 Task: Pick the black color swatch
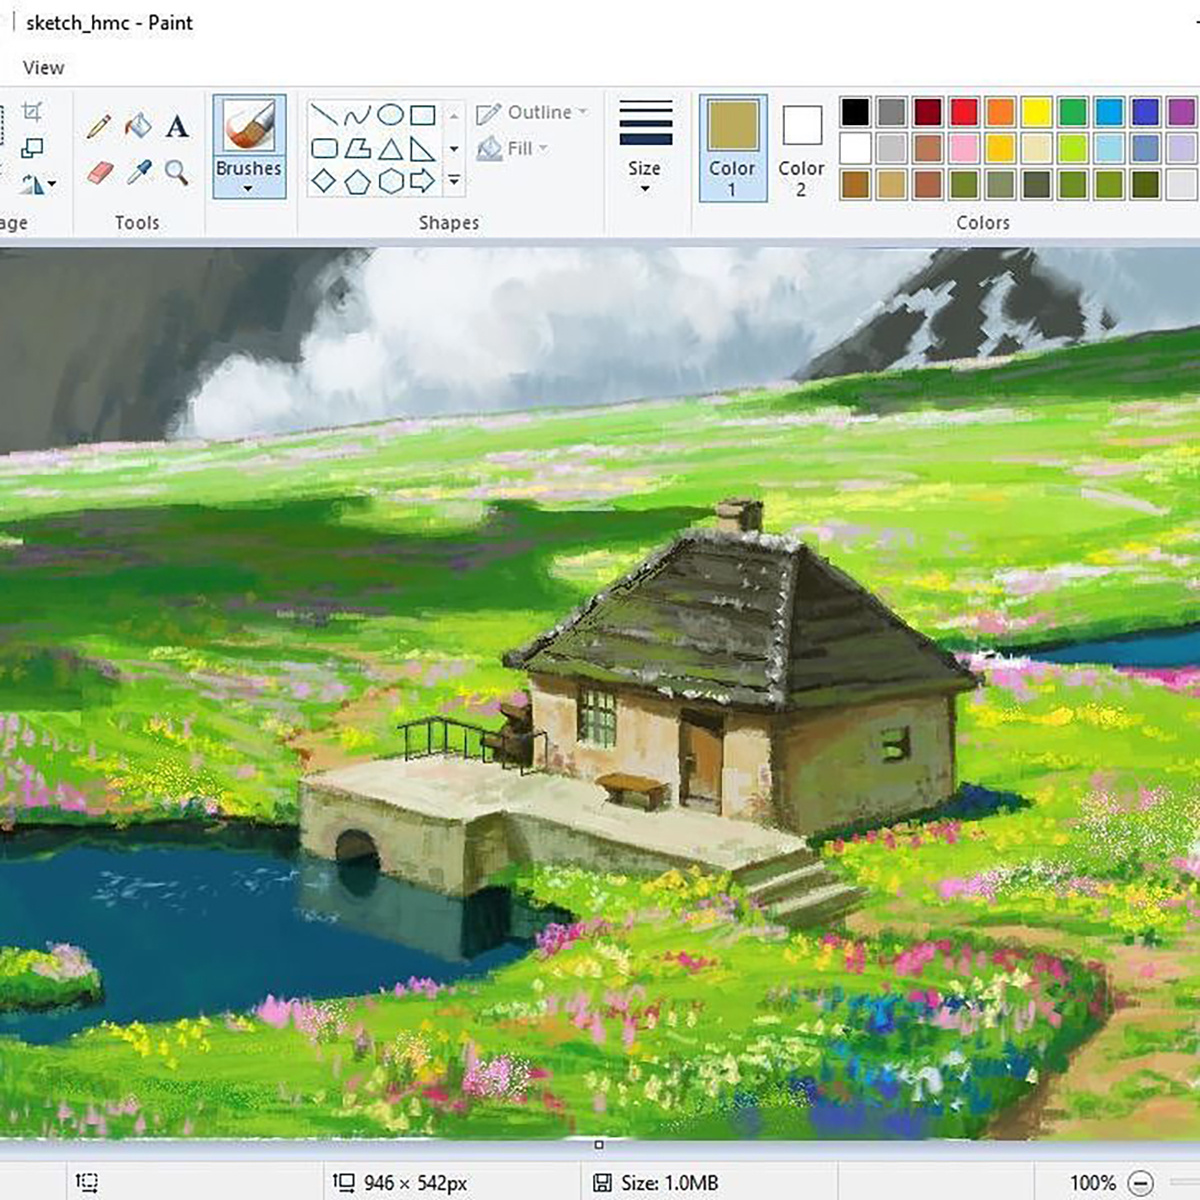[855, 111]
